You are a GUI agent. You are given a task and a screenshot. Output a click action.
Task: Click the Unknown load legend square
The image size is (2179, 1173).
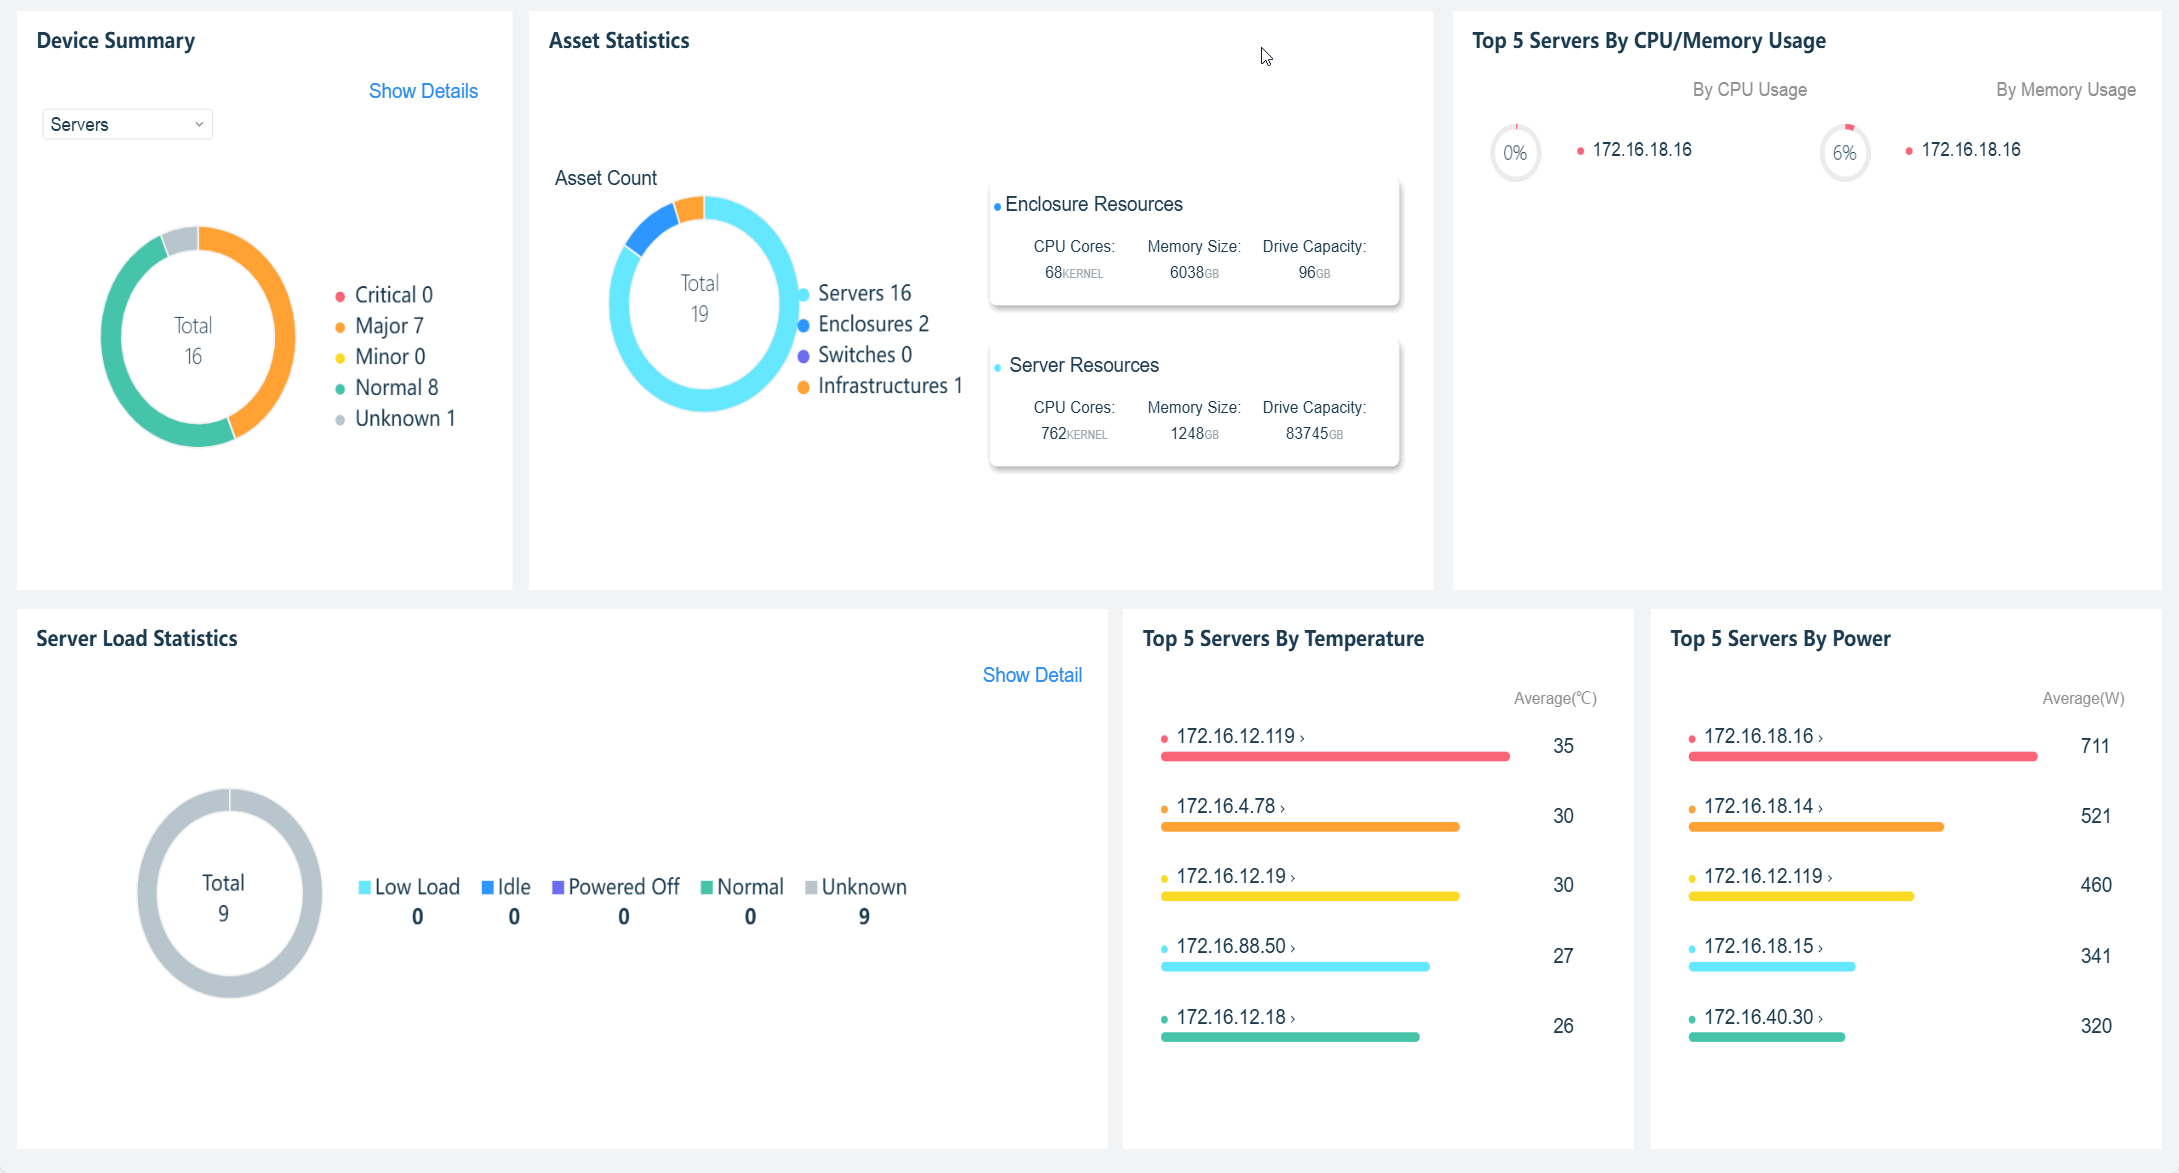[812, 887]
